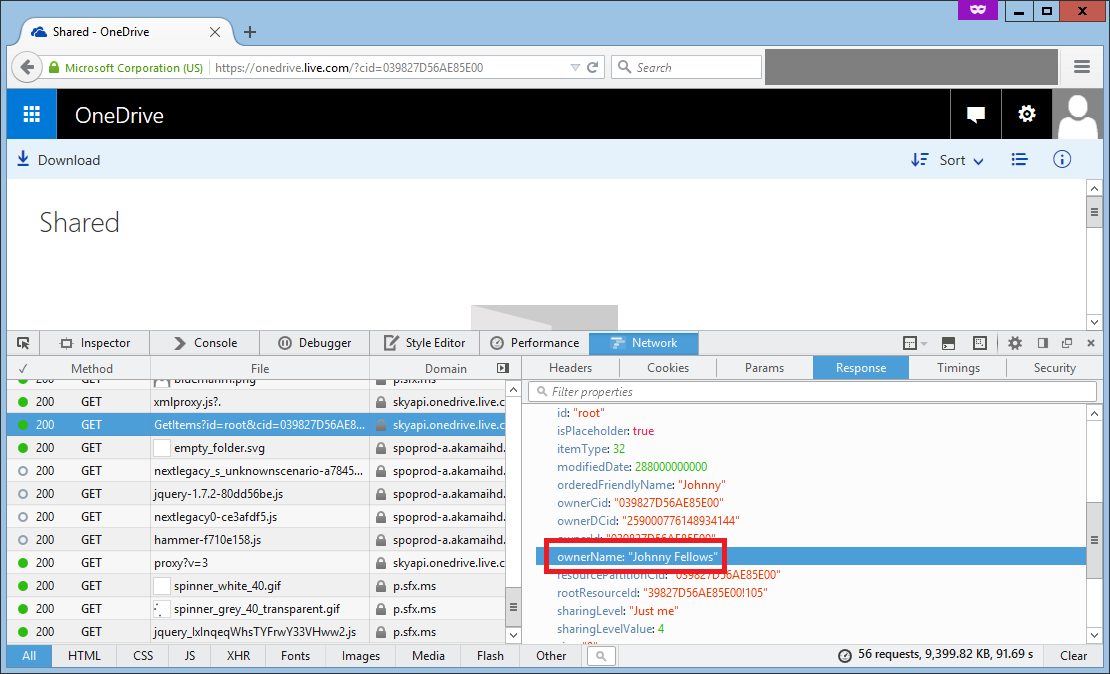Close the Shared - OneDrive tab
Viewport: 1110px width, 674px height.
215,32
